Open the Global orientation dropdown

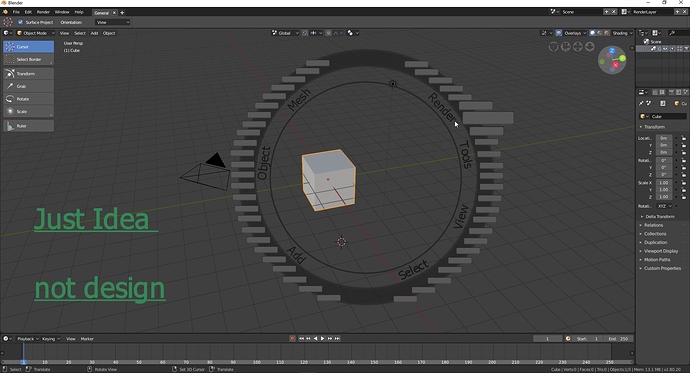click(x=285, y=33)
